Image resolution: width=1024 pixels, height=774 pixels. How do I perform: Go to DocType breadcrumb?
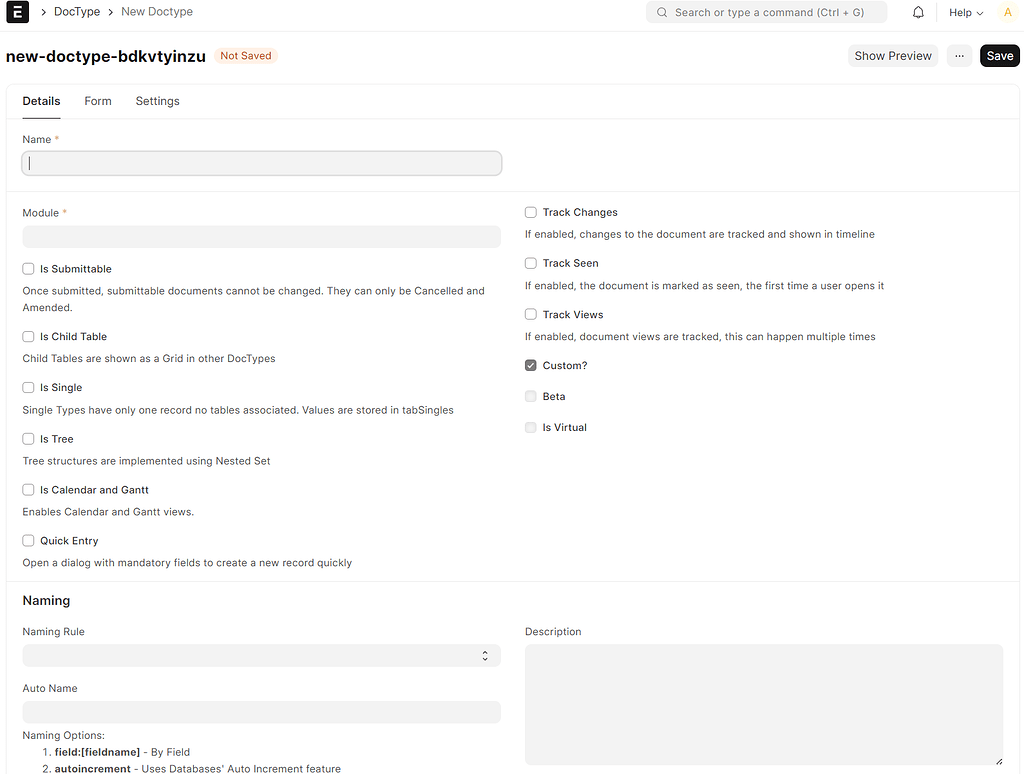coord(77,12)
